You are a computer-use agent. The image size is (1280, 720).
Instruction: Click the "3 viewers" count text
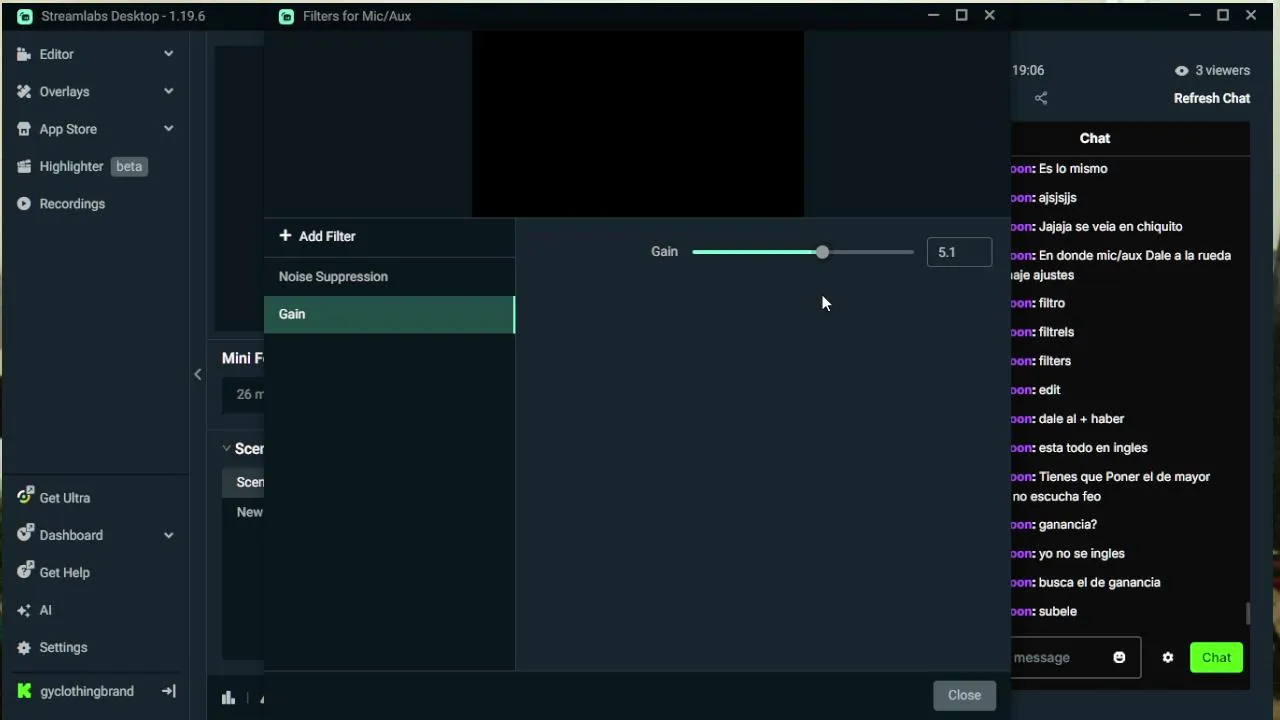1223,70
